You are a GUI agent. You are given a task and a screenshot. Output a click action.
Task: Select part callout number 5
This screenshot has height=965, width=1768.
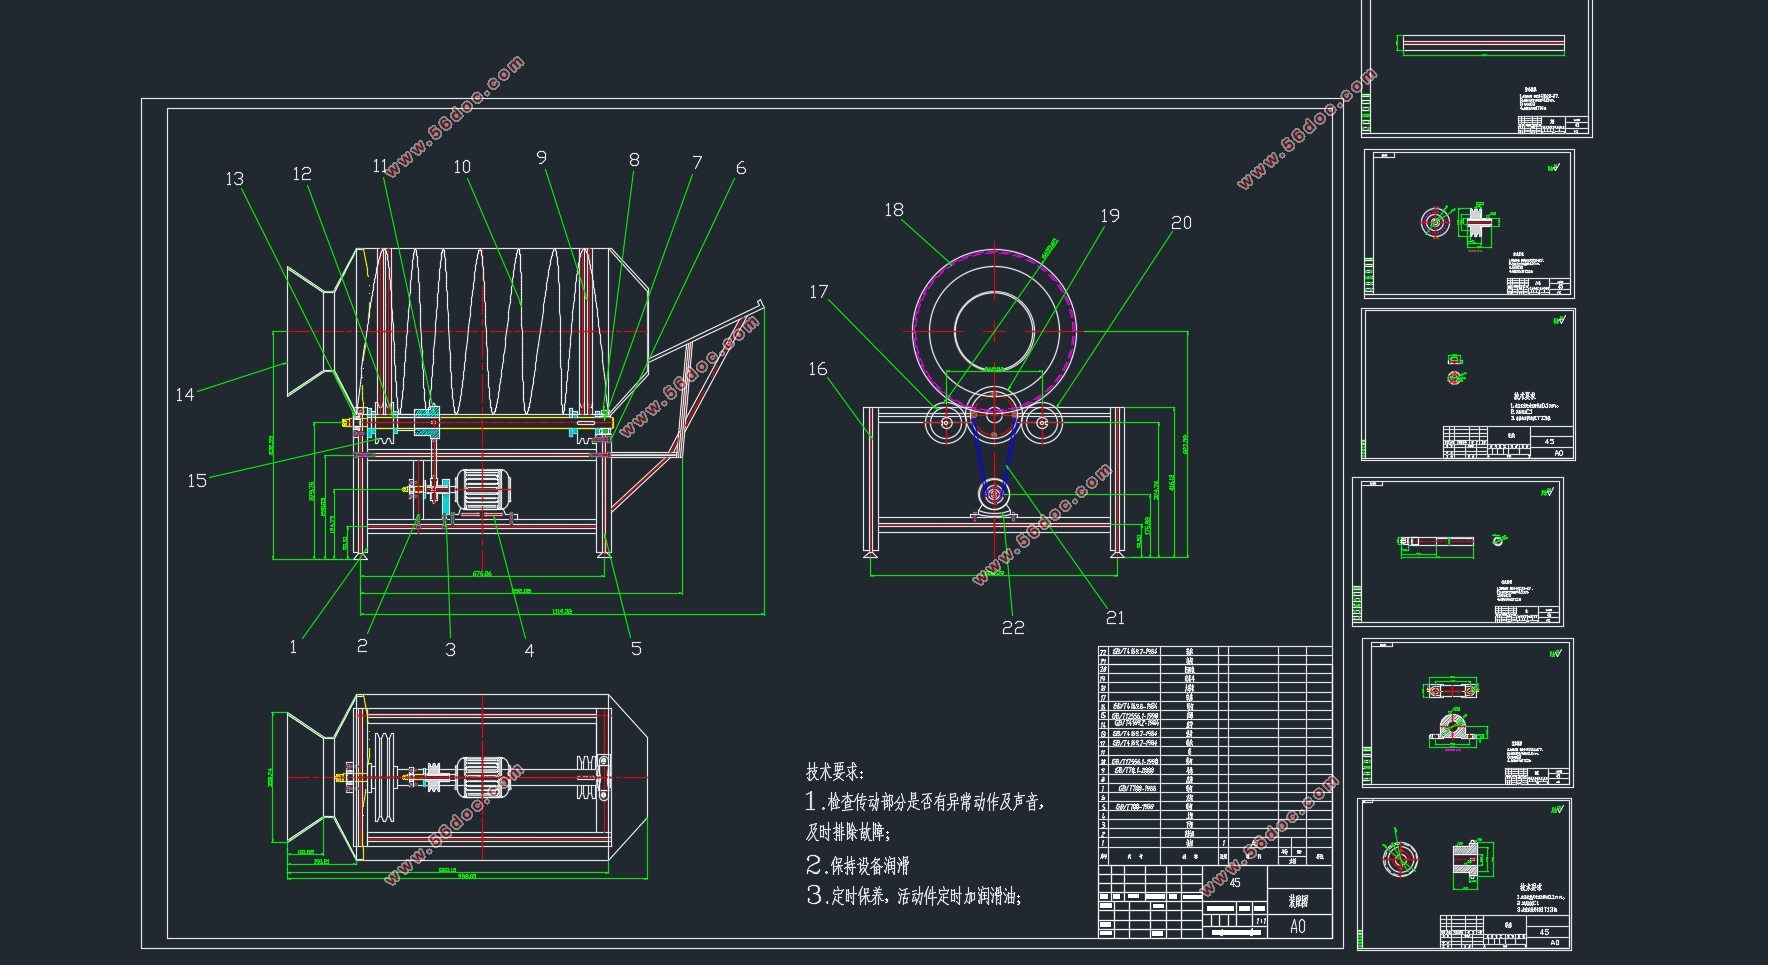pos(636,649)
